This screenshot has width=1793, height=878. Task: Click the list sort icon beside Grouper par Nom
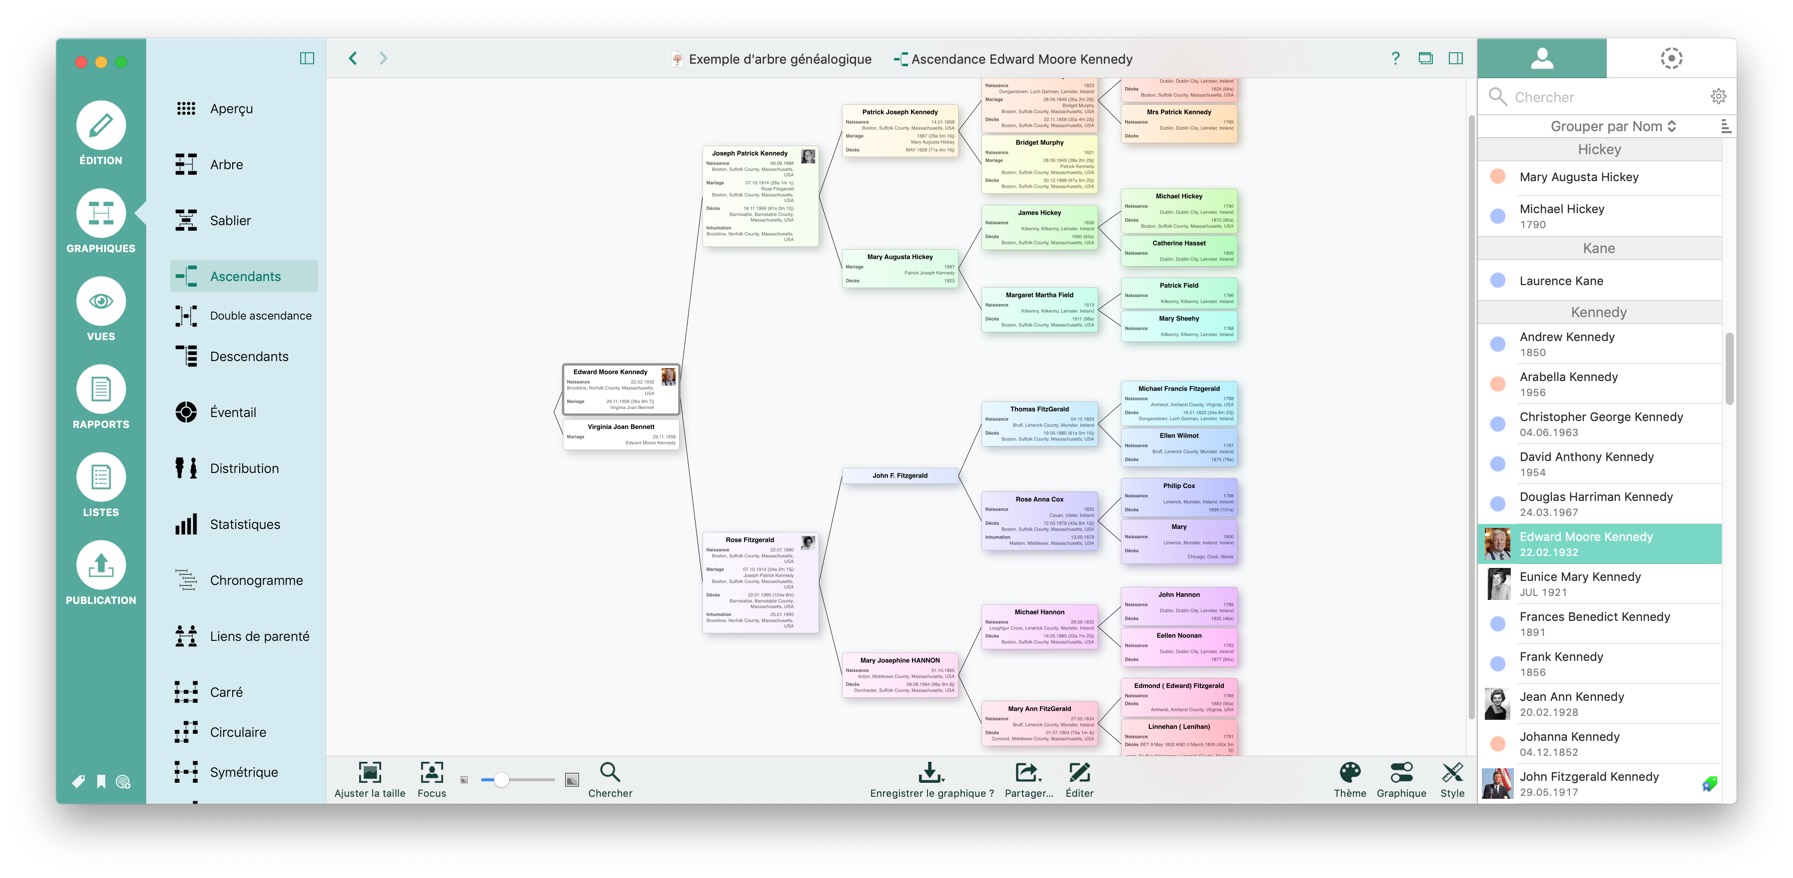[x=1725, y=126]
